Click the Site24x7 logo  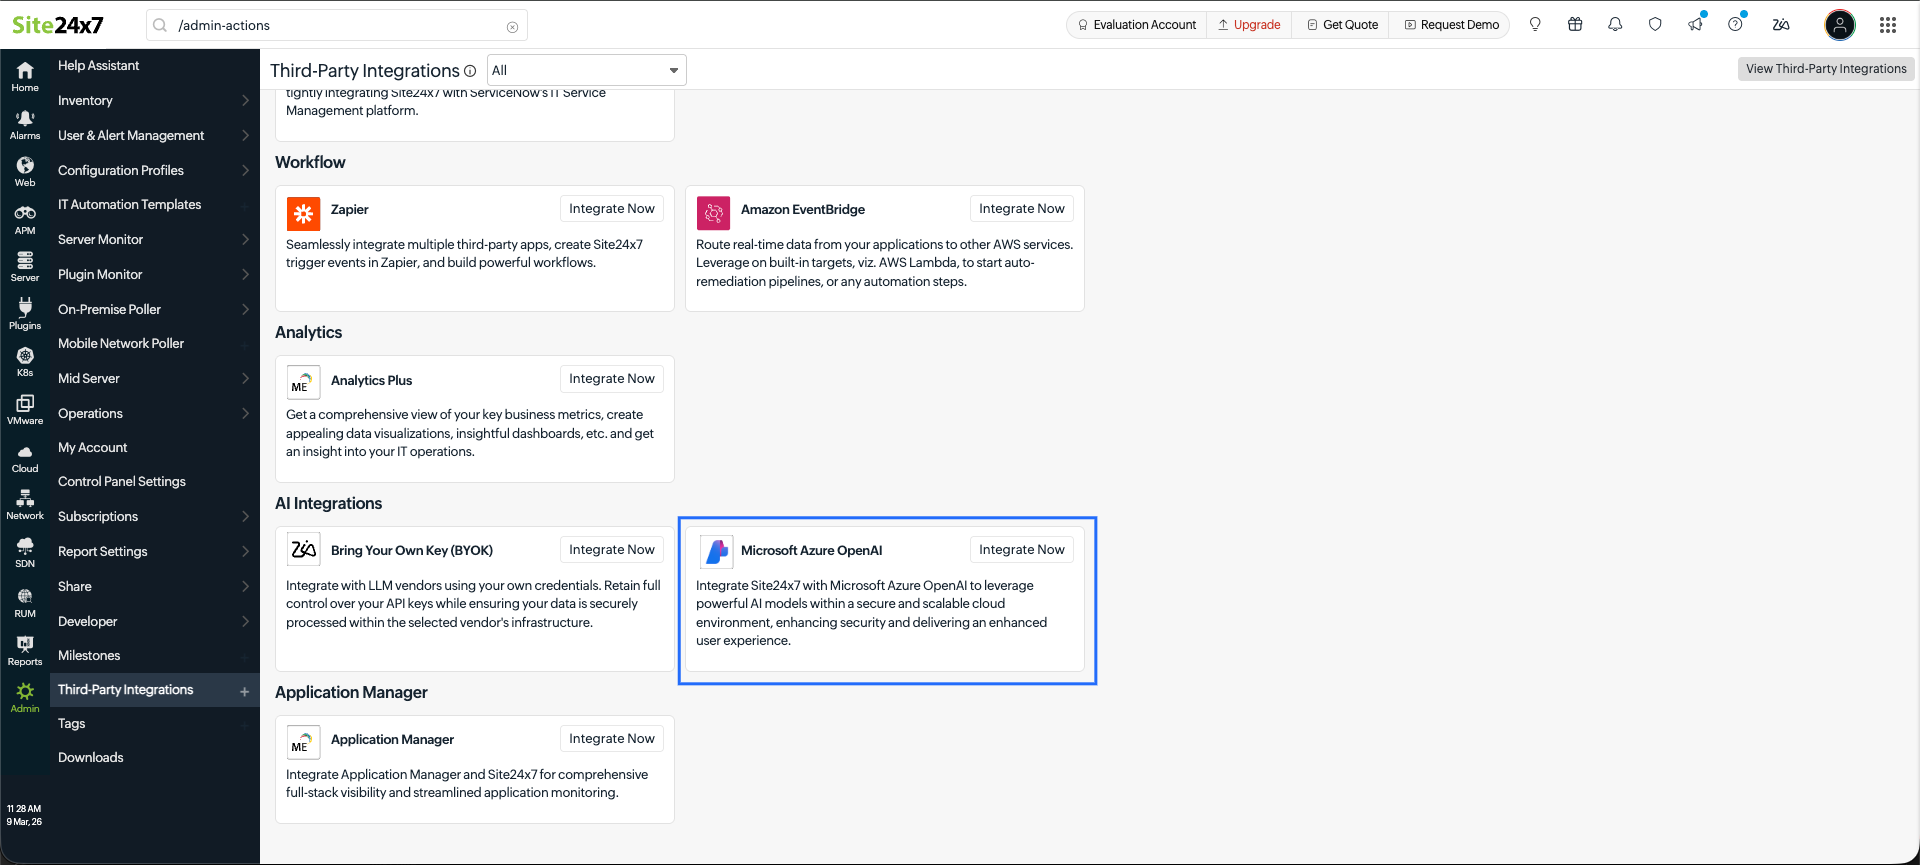tap(58, 25)
